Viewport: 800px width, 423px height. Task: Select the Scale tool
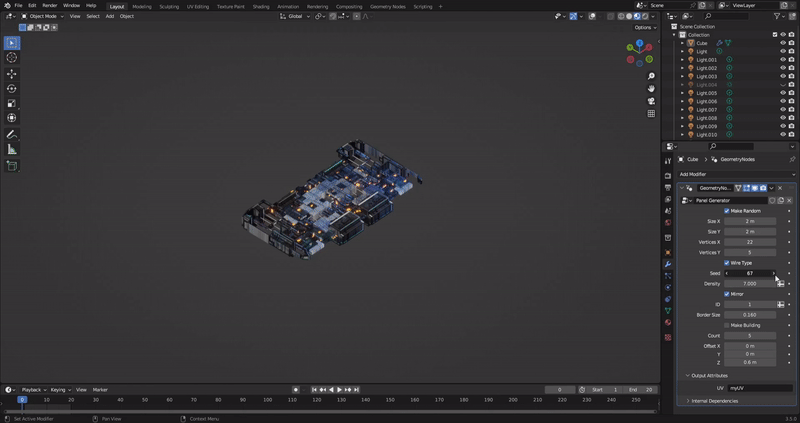12,104
